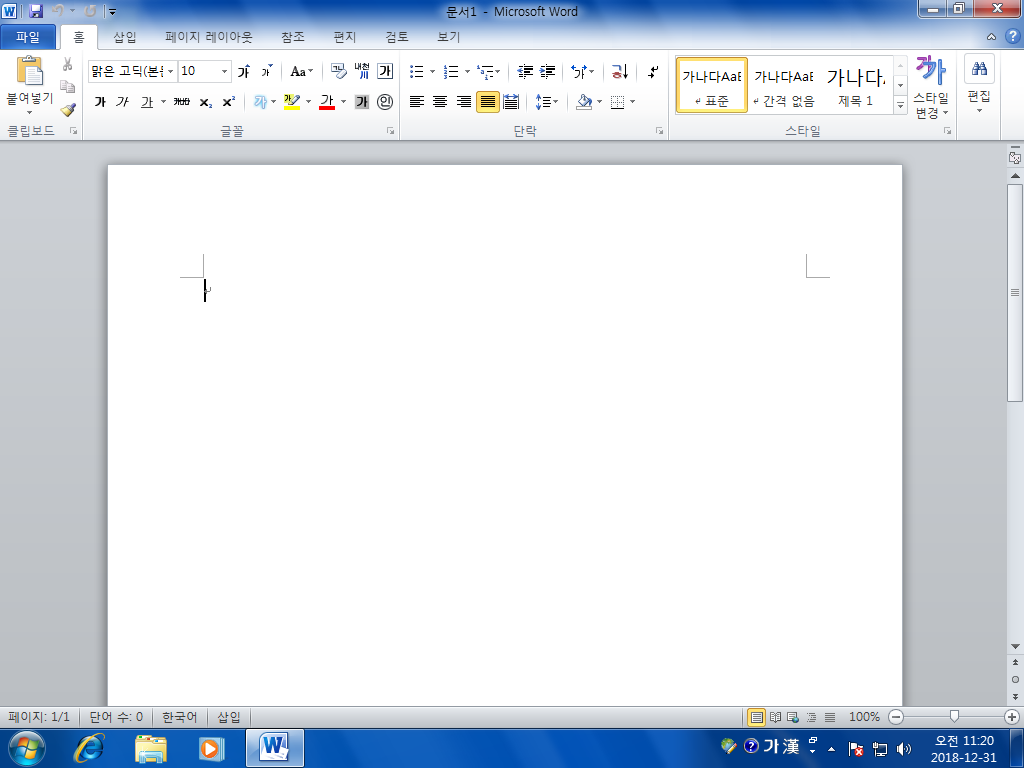Toggle Subscript formatting
Screen dimensions: 1024x768
coord(206,102)
